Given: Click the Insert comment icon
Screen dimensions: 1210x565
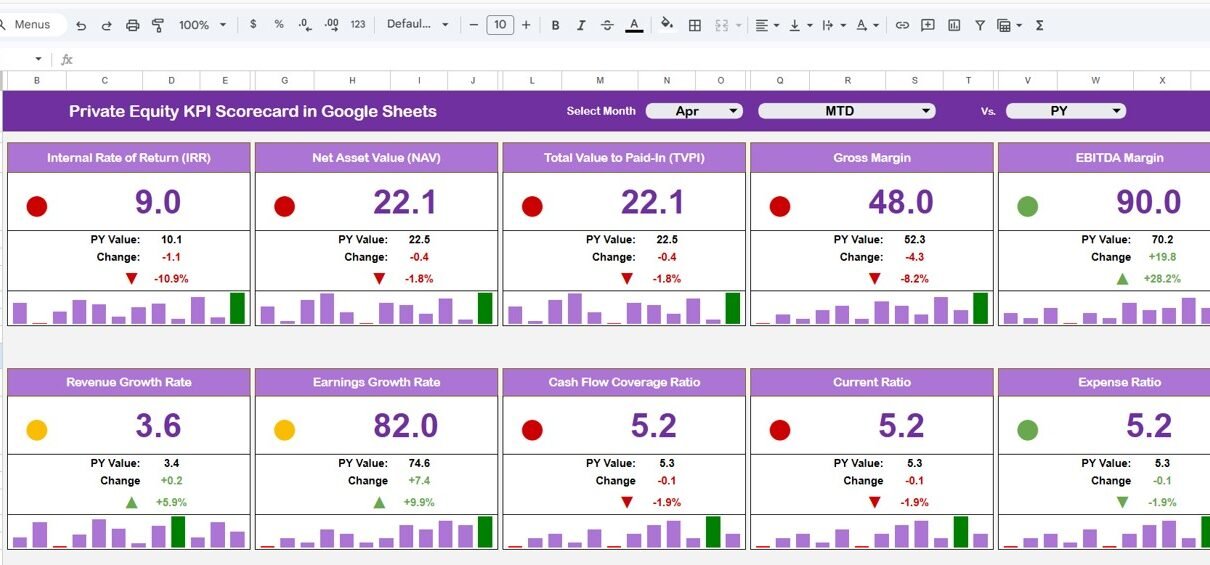Looking at the screenshot, I should click(928, 25).
